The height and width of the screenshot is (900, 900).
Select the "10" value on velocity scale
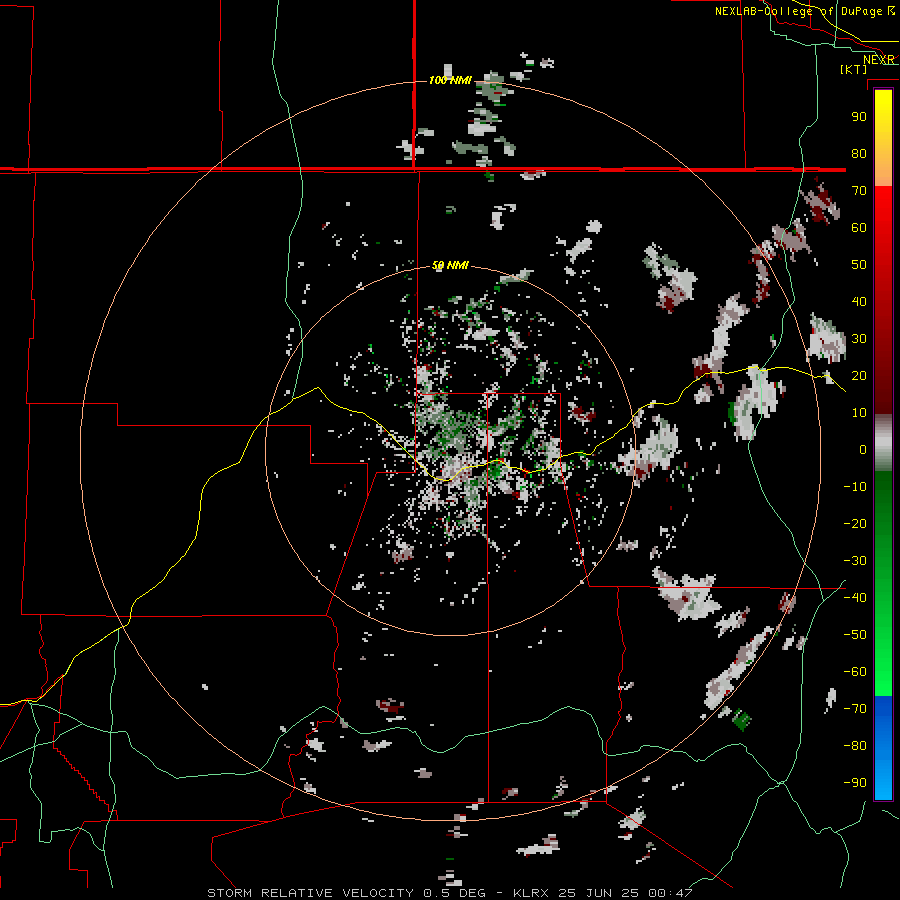[859, 413]
